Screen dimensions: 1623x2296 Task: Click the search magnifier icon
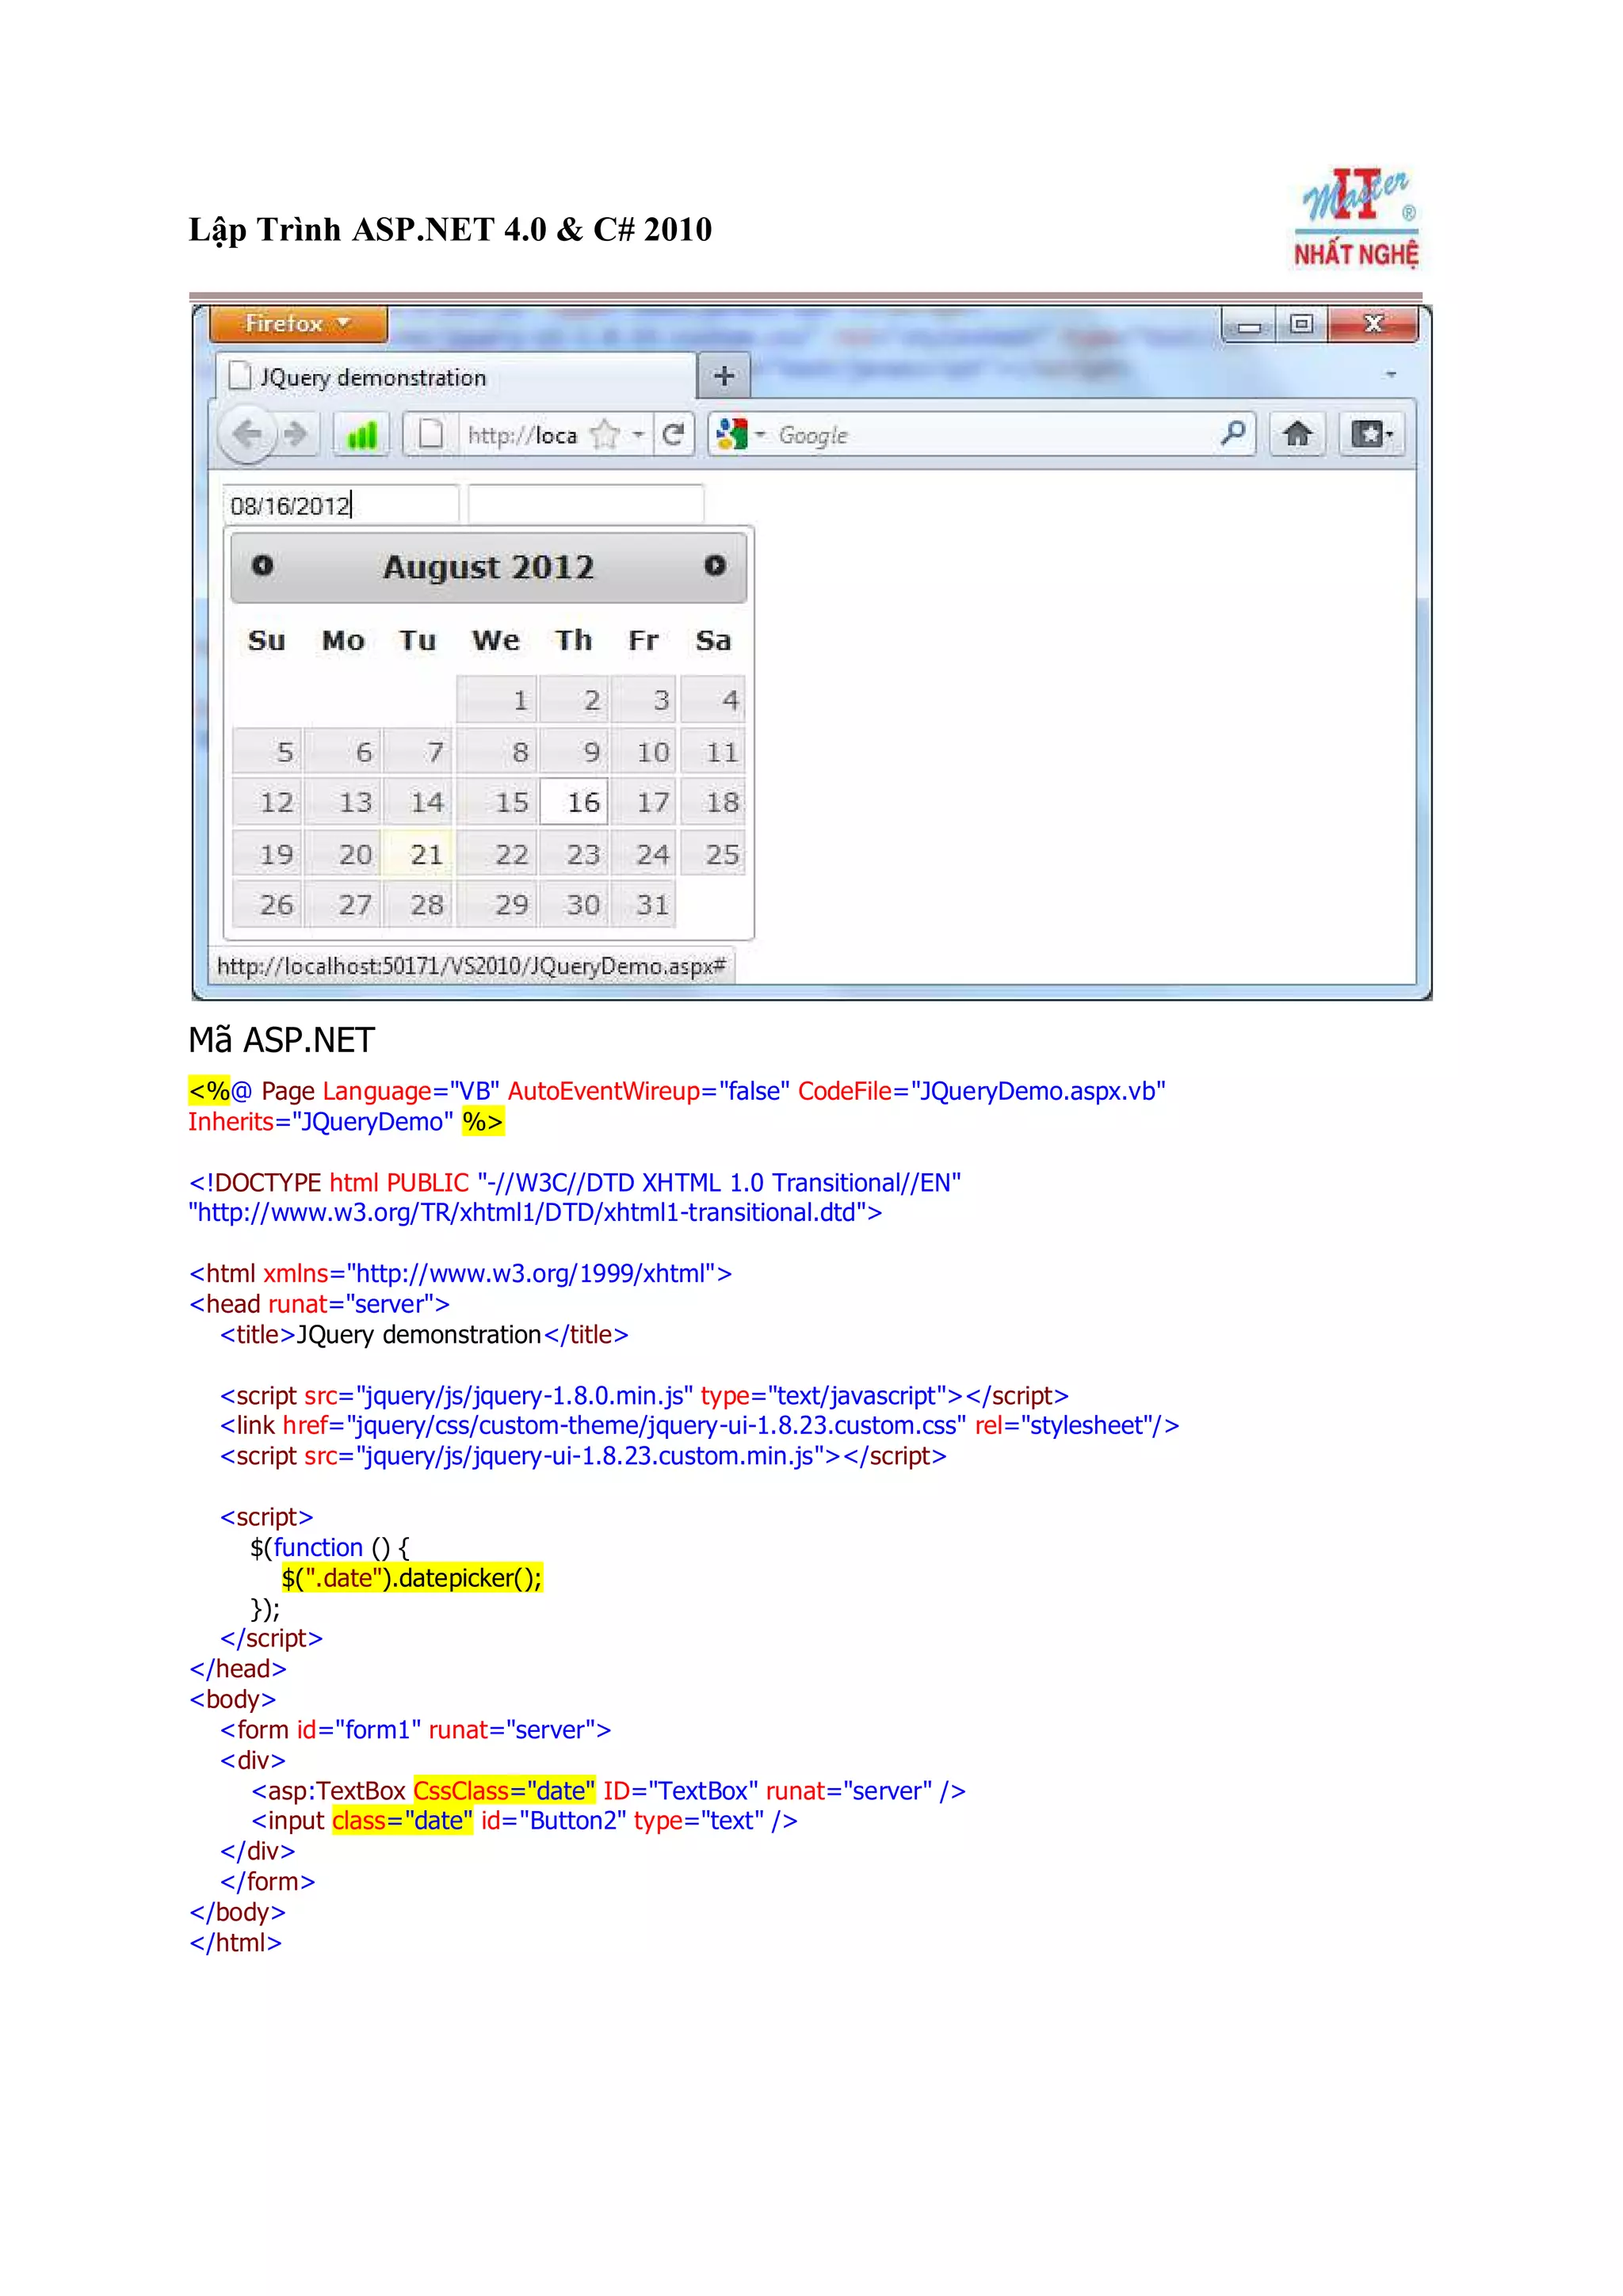pyautogui.click(x=1234, y=433)
